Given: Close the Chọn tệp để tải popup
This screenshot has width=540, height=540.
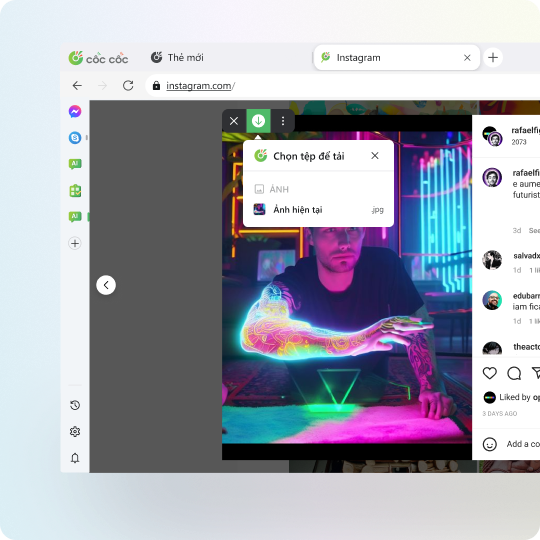Looking at the screenshot, I should 375,156.
